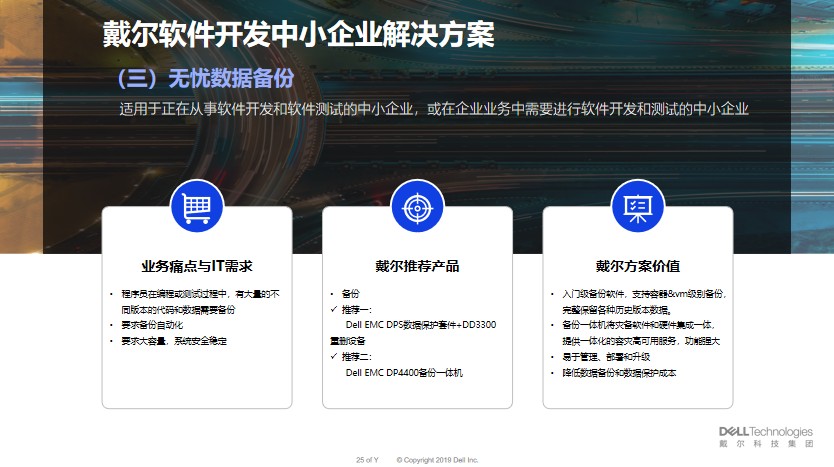Screen dimensions: 834x467
Task: Click the page number 25 of Y
Action: coord(367,460)
